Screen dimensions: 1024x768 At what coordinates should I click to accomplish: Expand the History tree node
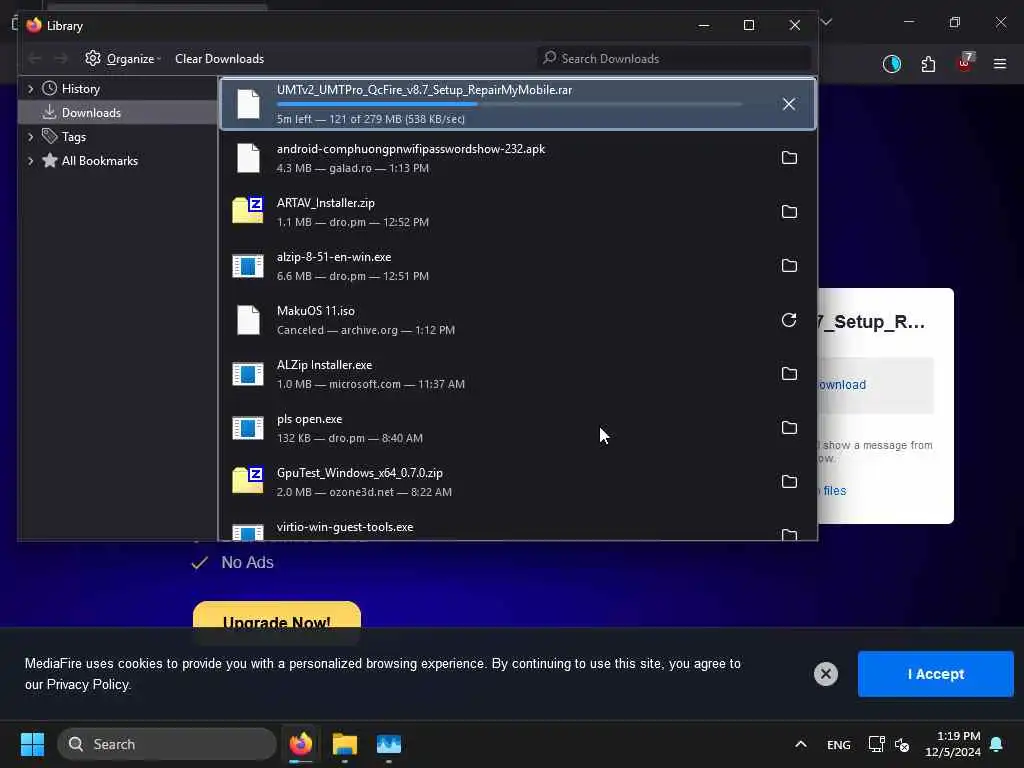[30, 89]
